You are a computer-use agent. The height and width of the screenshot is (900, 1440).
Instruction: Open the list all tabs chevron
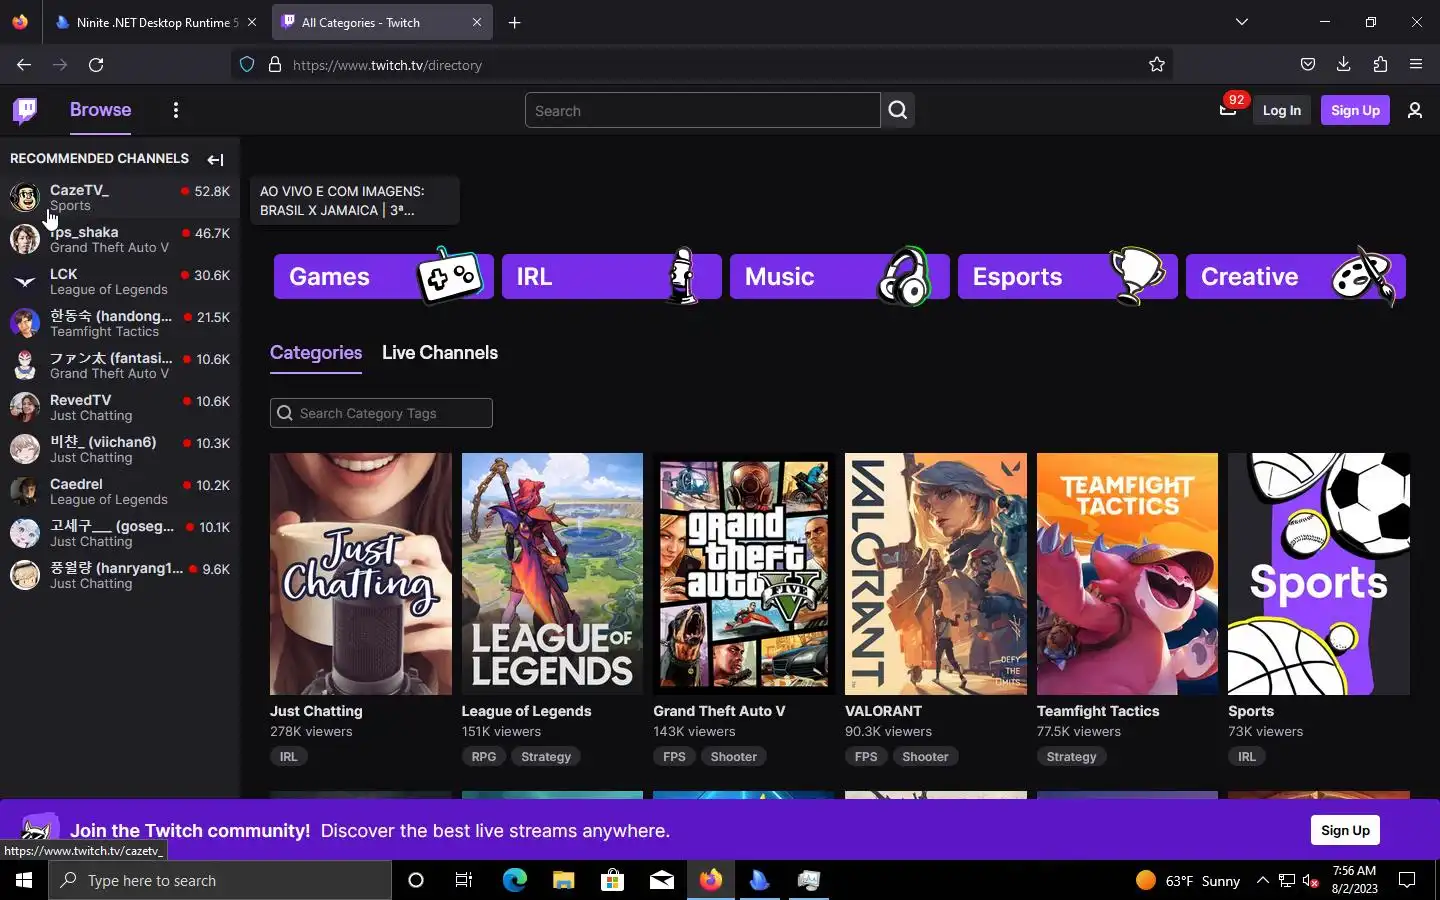coord(1241,22)
